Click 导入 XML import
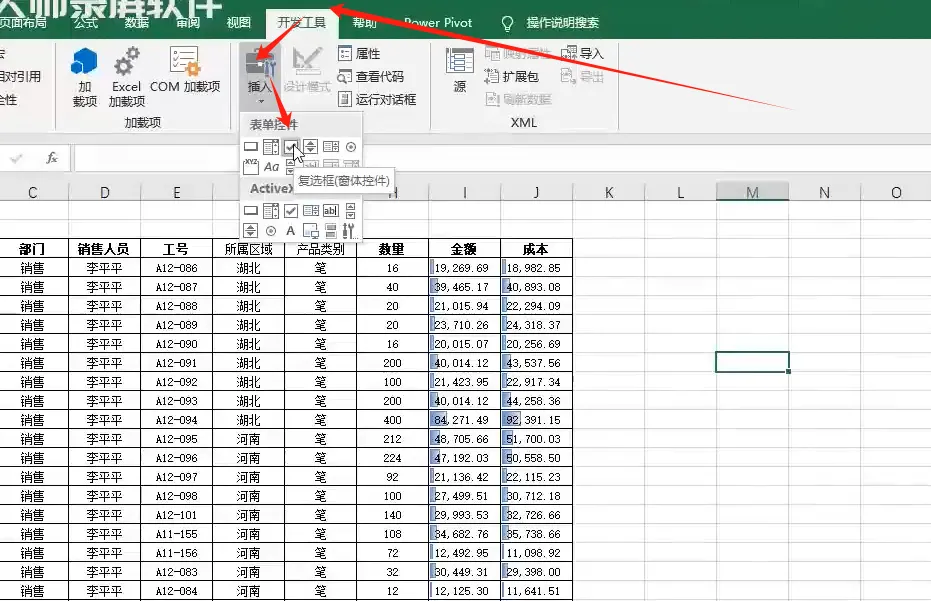 pyautogui.click(x=582, y=53)
